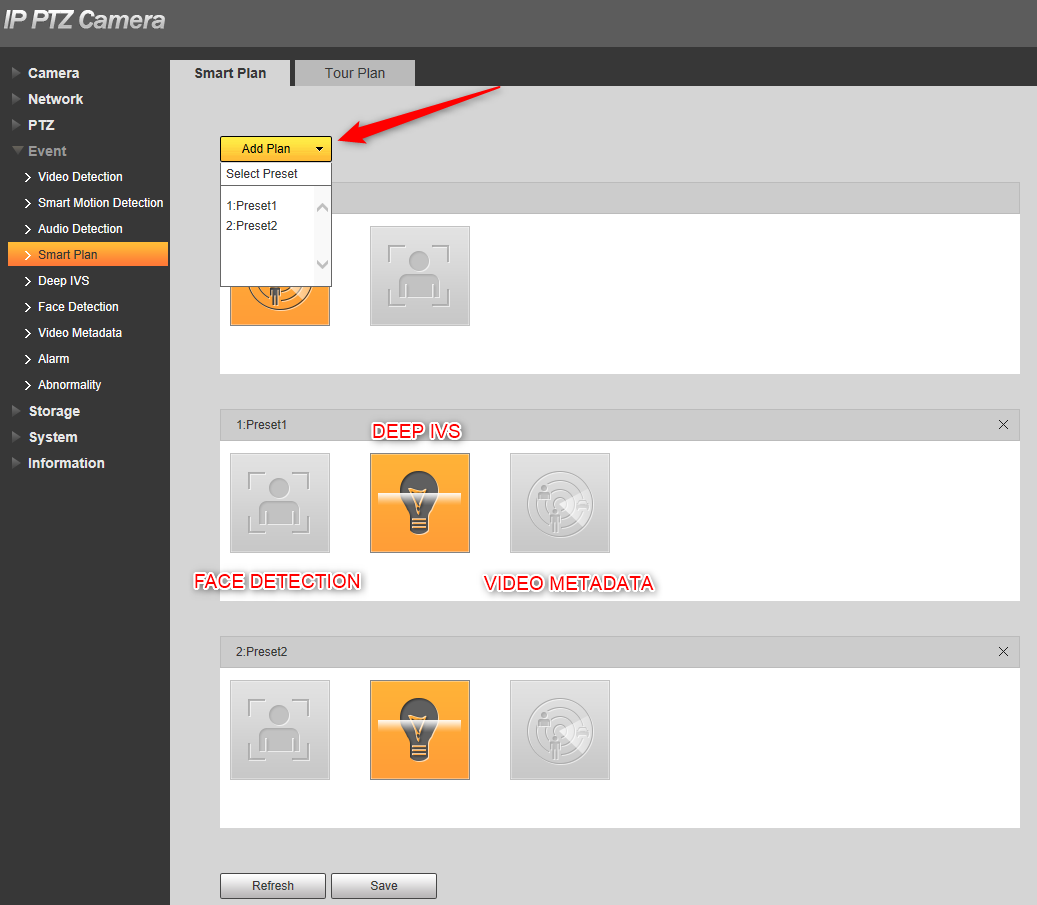The image size is (1037, 905).
Task: Expand the Information menu section
Action: point(65,463)
